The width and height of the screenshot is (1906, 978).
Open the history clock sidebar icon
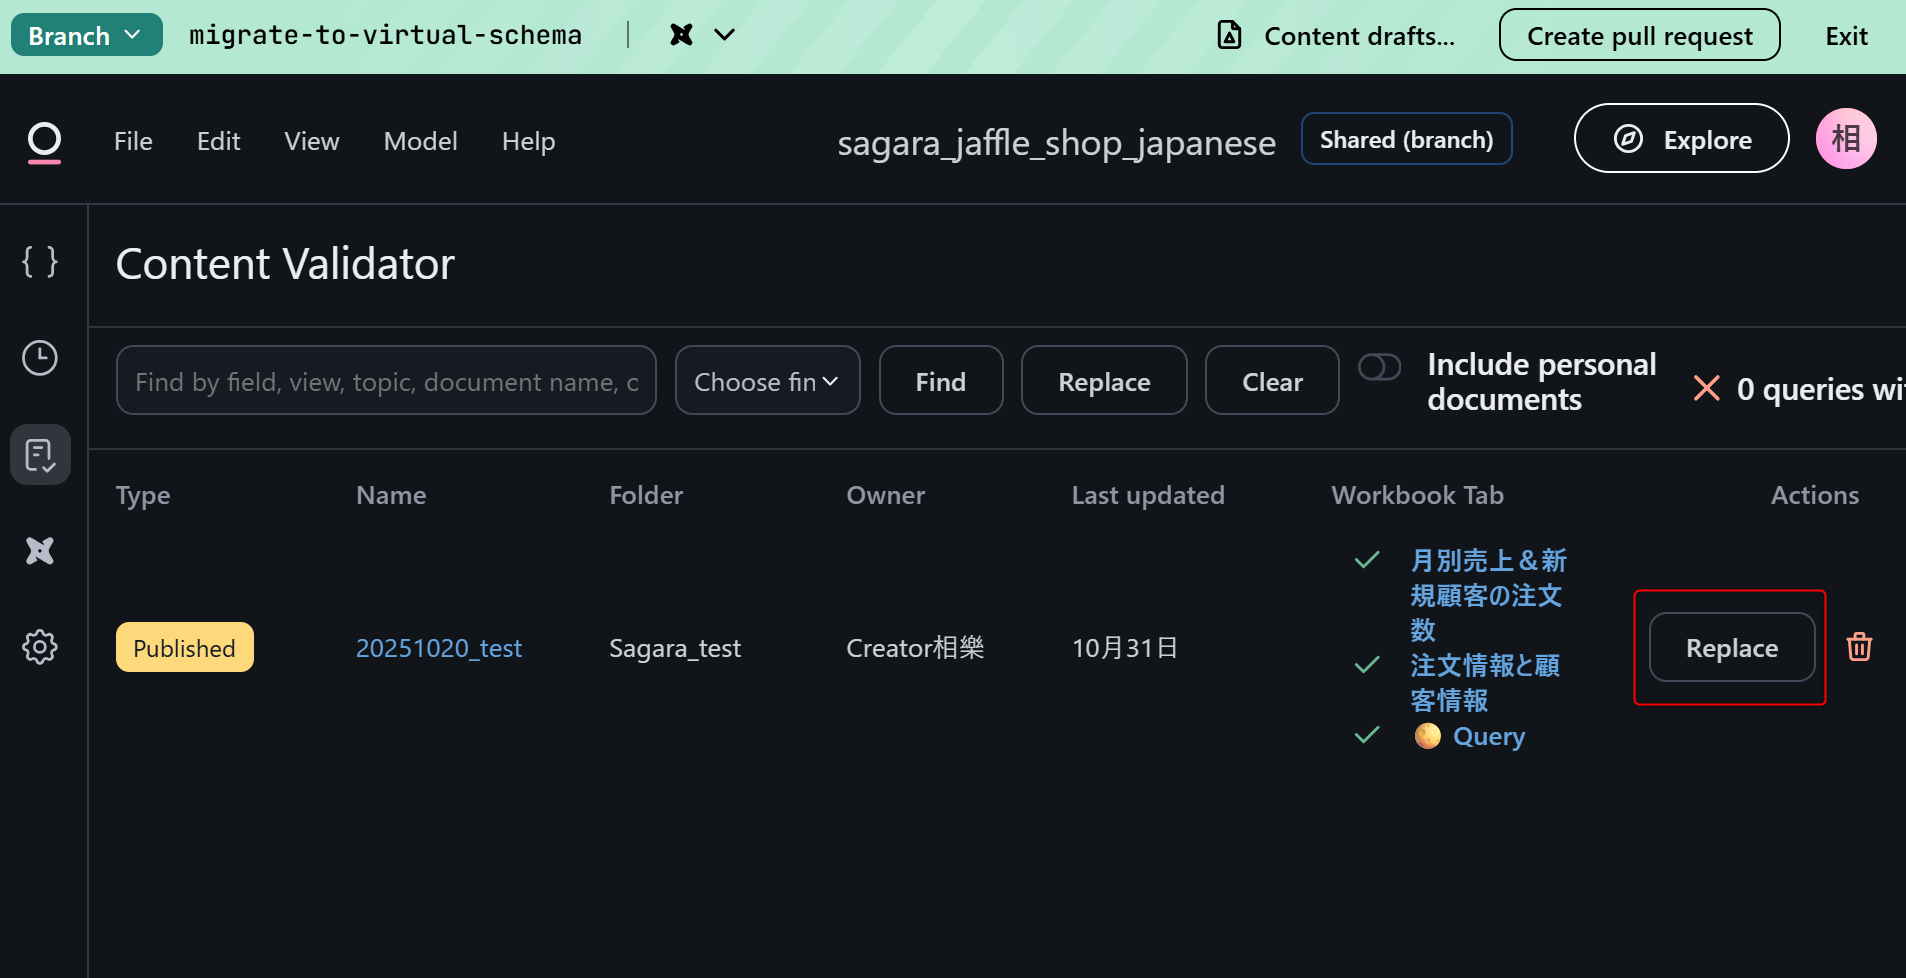tap(40, 358)
